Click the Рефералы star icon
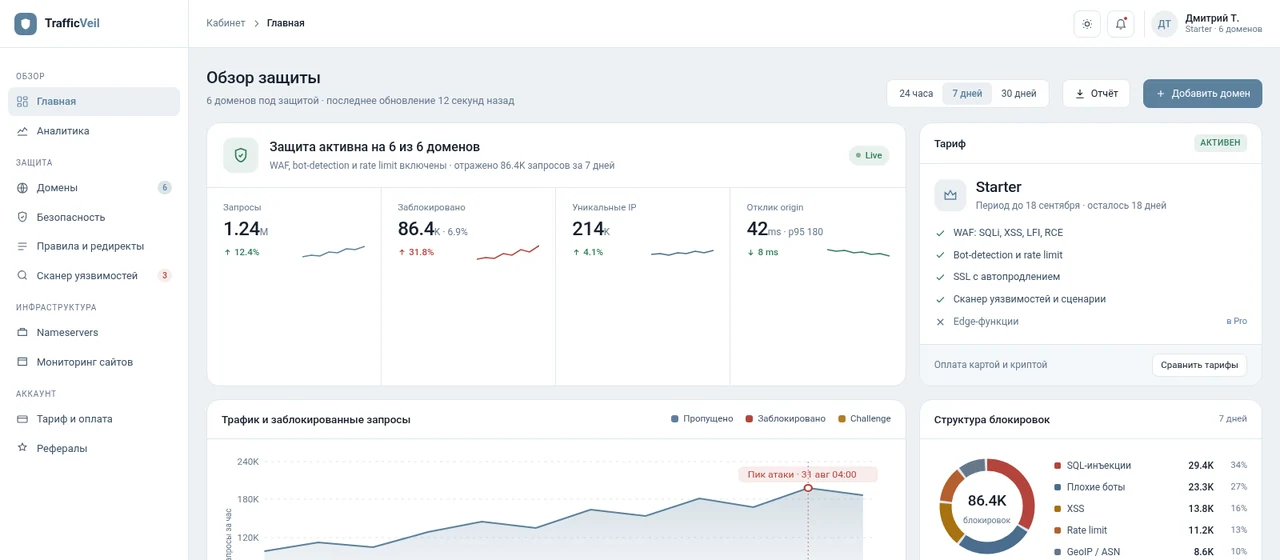This screenshot has height=560, width=1280. 22,448
